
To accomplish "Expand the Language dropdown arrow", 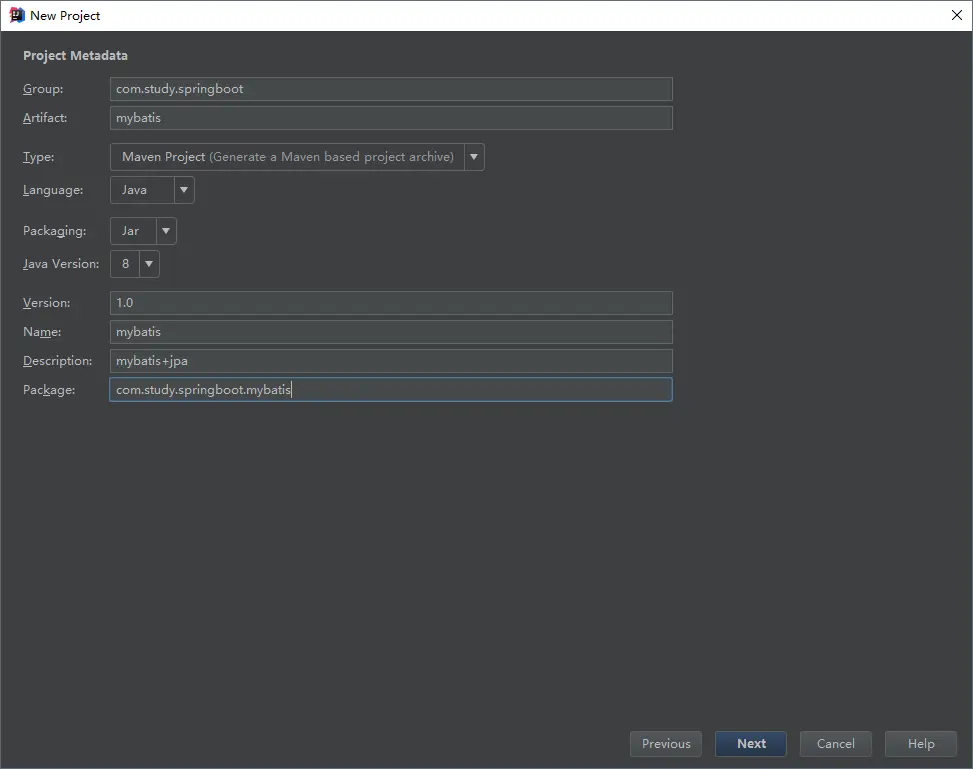I will 184,190.
